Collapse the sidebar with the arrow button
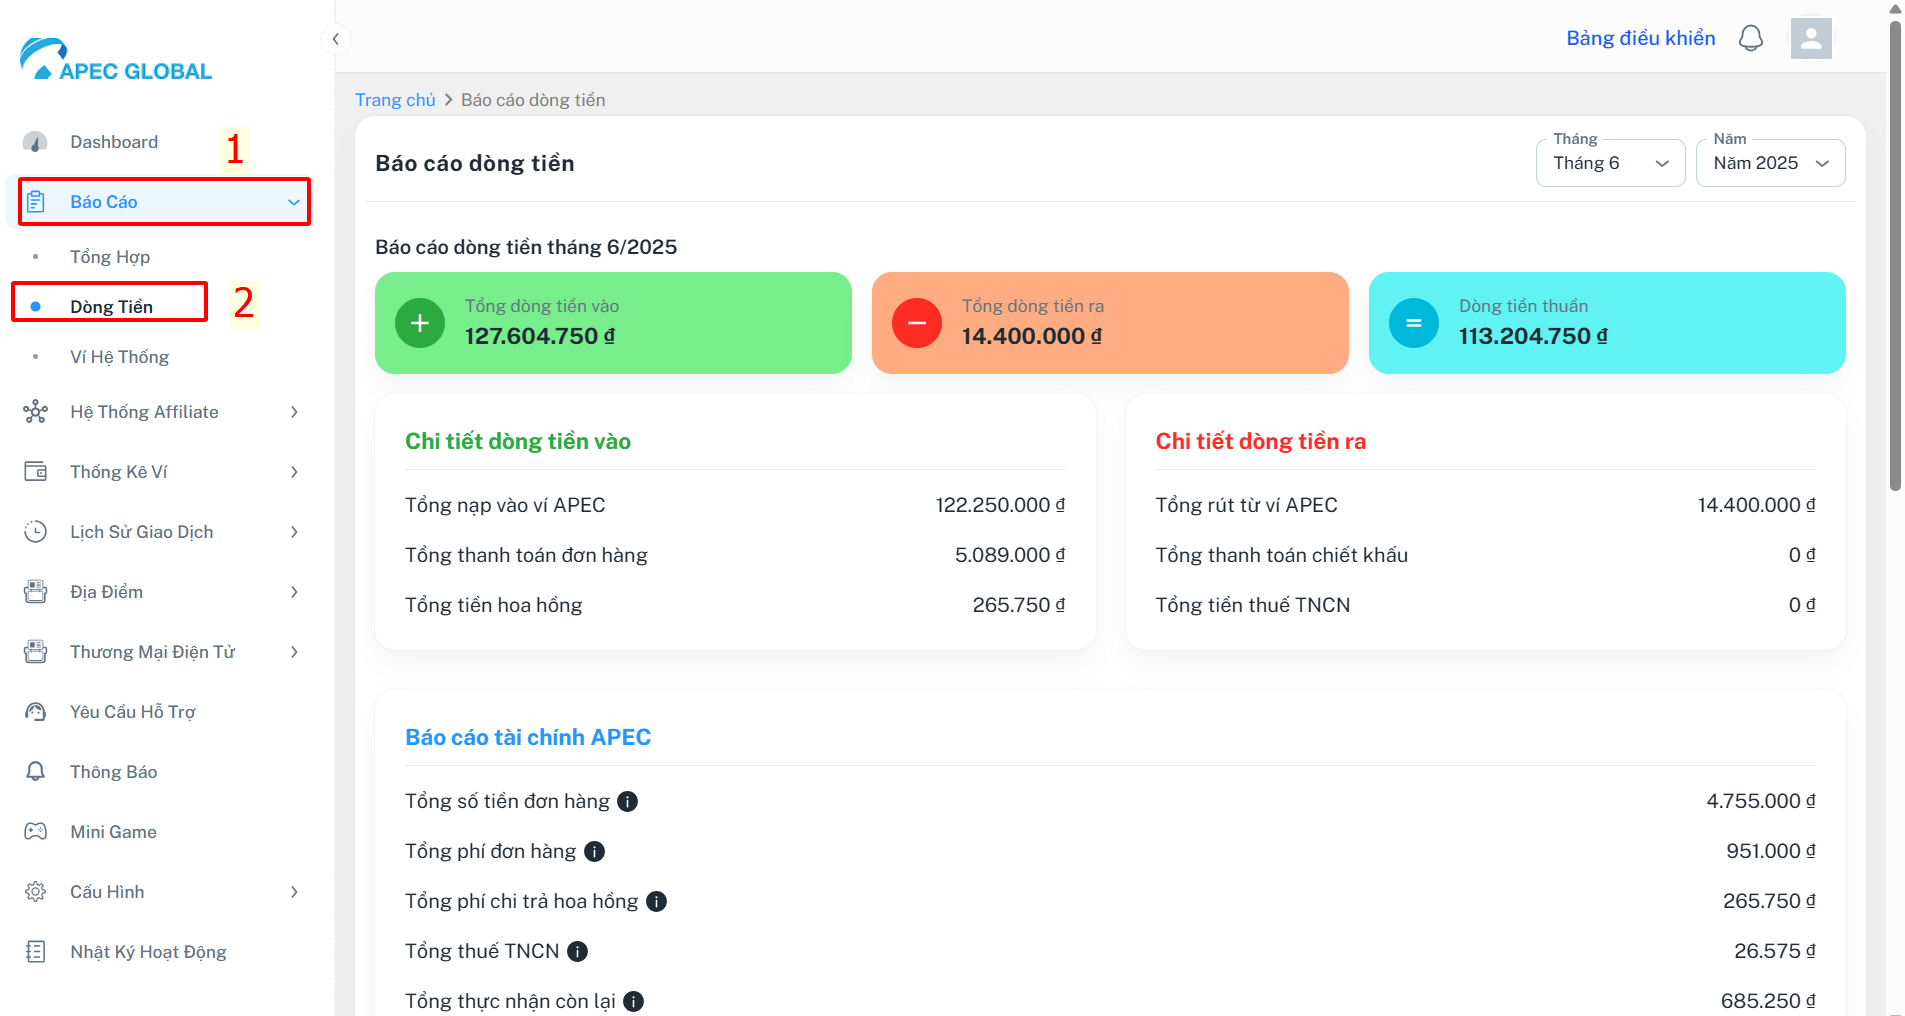Screen dimensions: 1905x1016 point(336,39)
